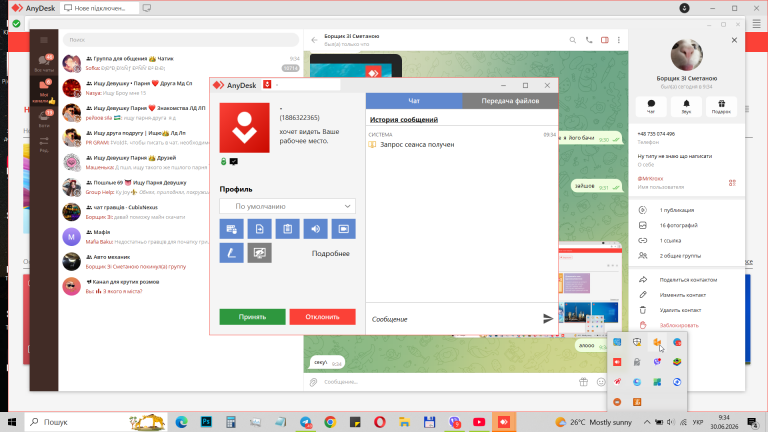Screen dimensions: 768x432
Task: Open Ищу друга подругу chat
Action: pos(134,138)
